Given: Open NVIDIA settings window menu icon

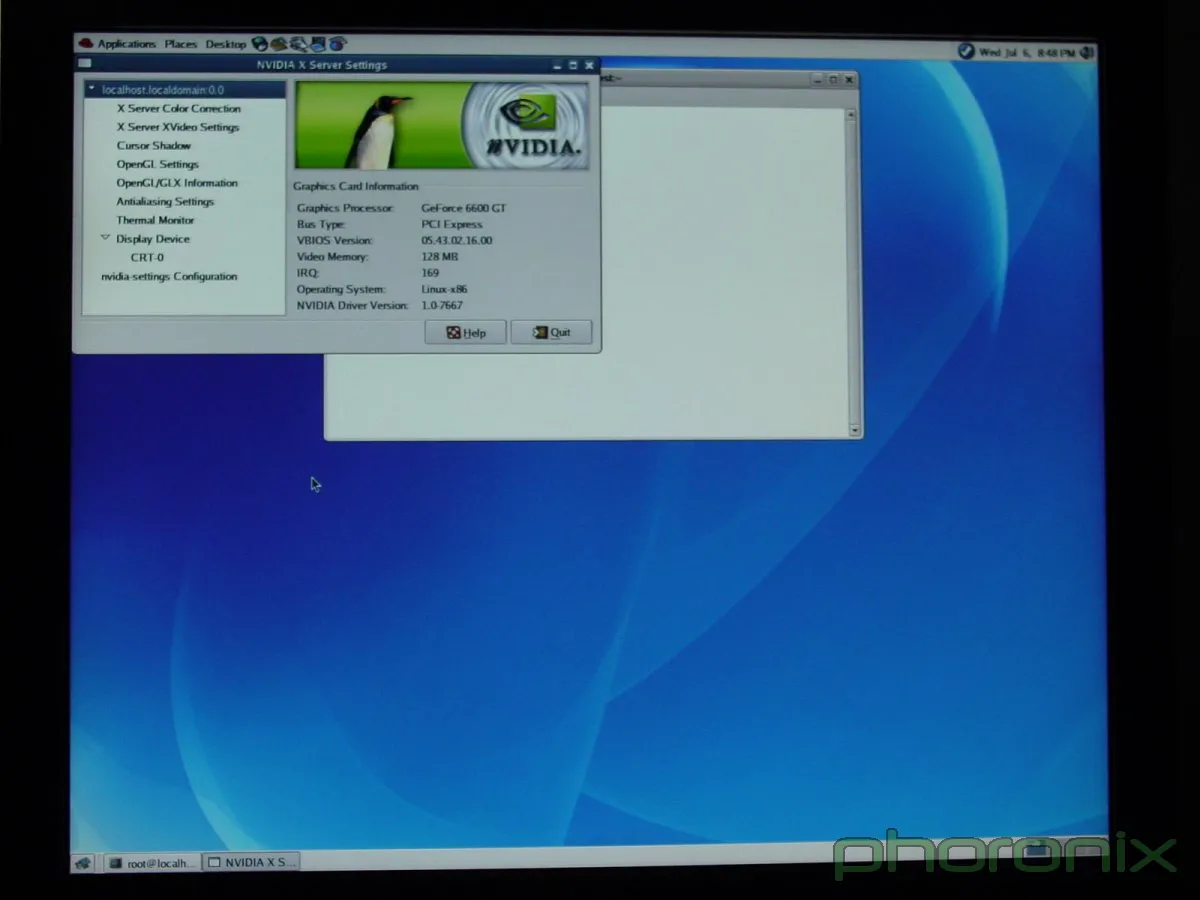Looking at the screenshot, I should pos(84,64).
